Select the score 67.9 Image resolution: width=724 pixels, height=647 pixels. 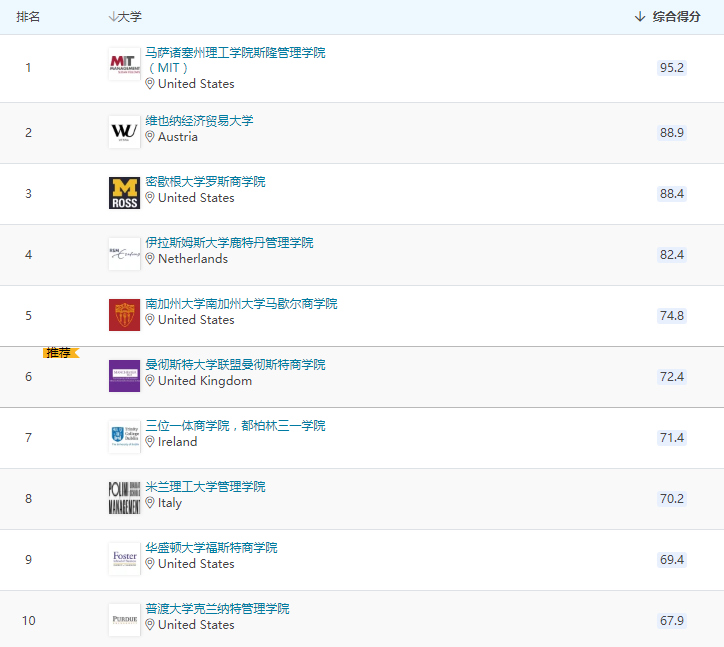[x=672, y=620]
